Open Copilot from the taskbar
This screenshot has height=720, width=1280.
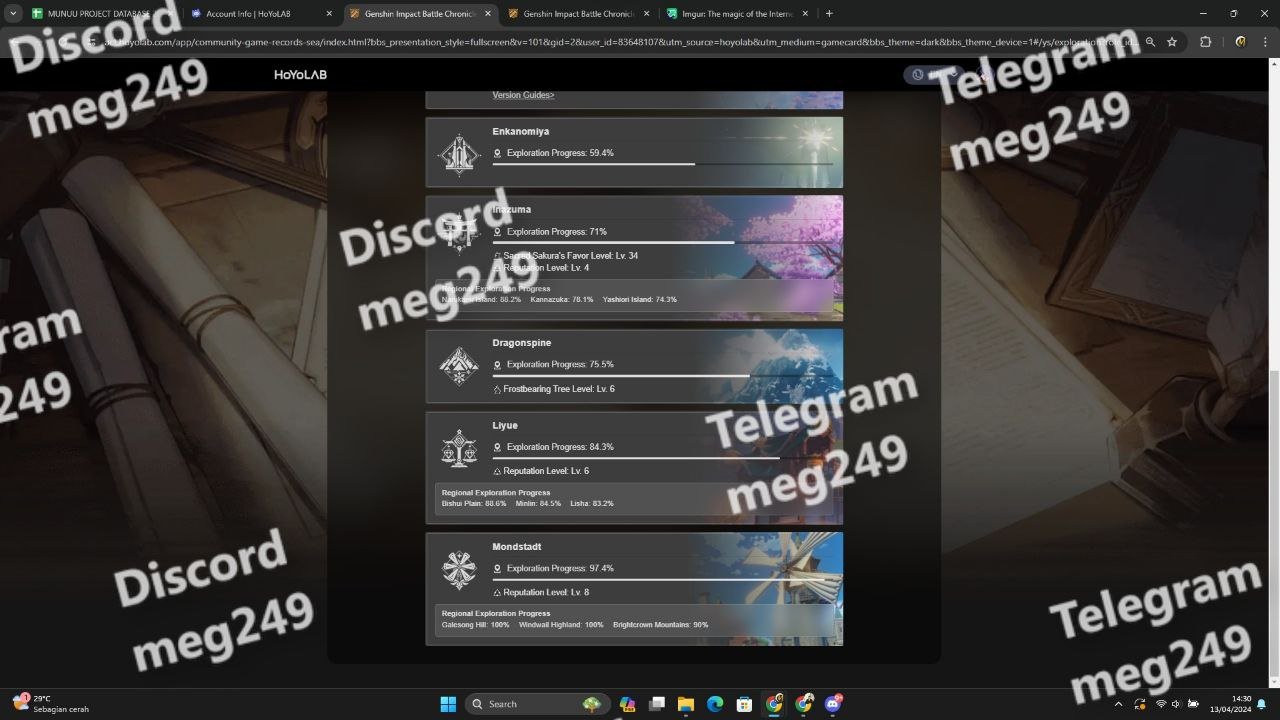(x=627, y=704)
